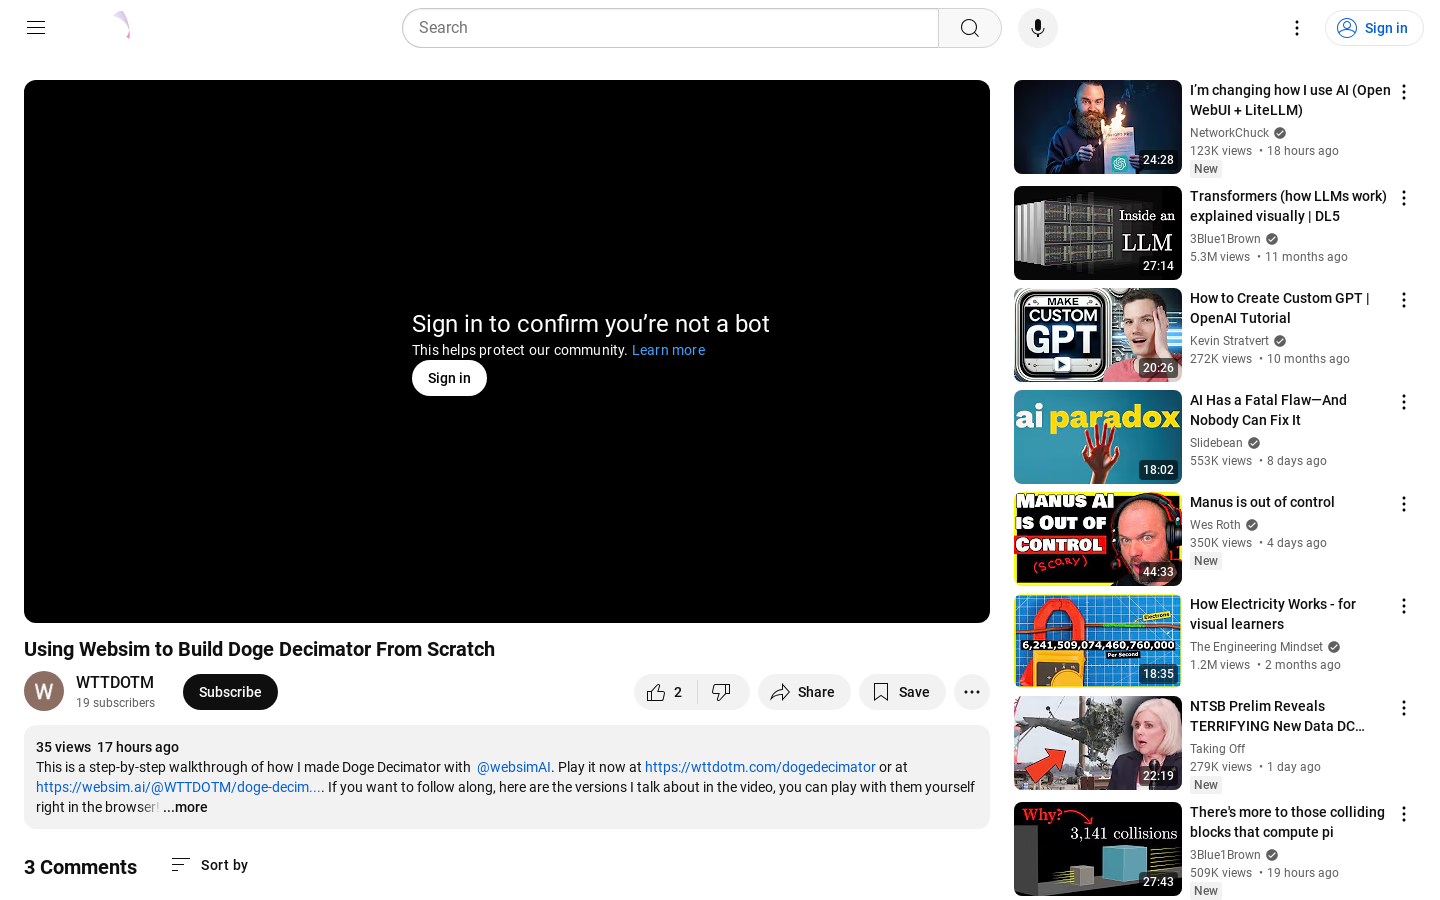This screenshot has width=1440, height=900.
Task: Click the 3 Comments heading
Action: coord(80,867)
